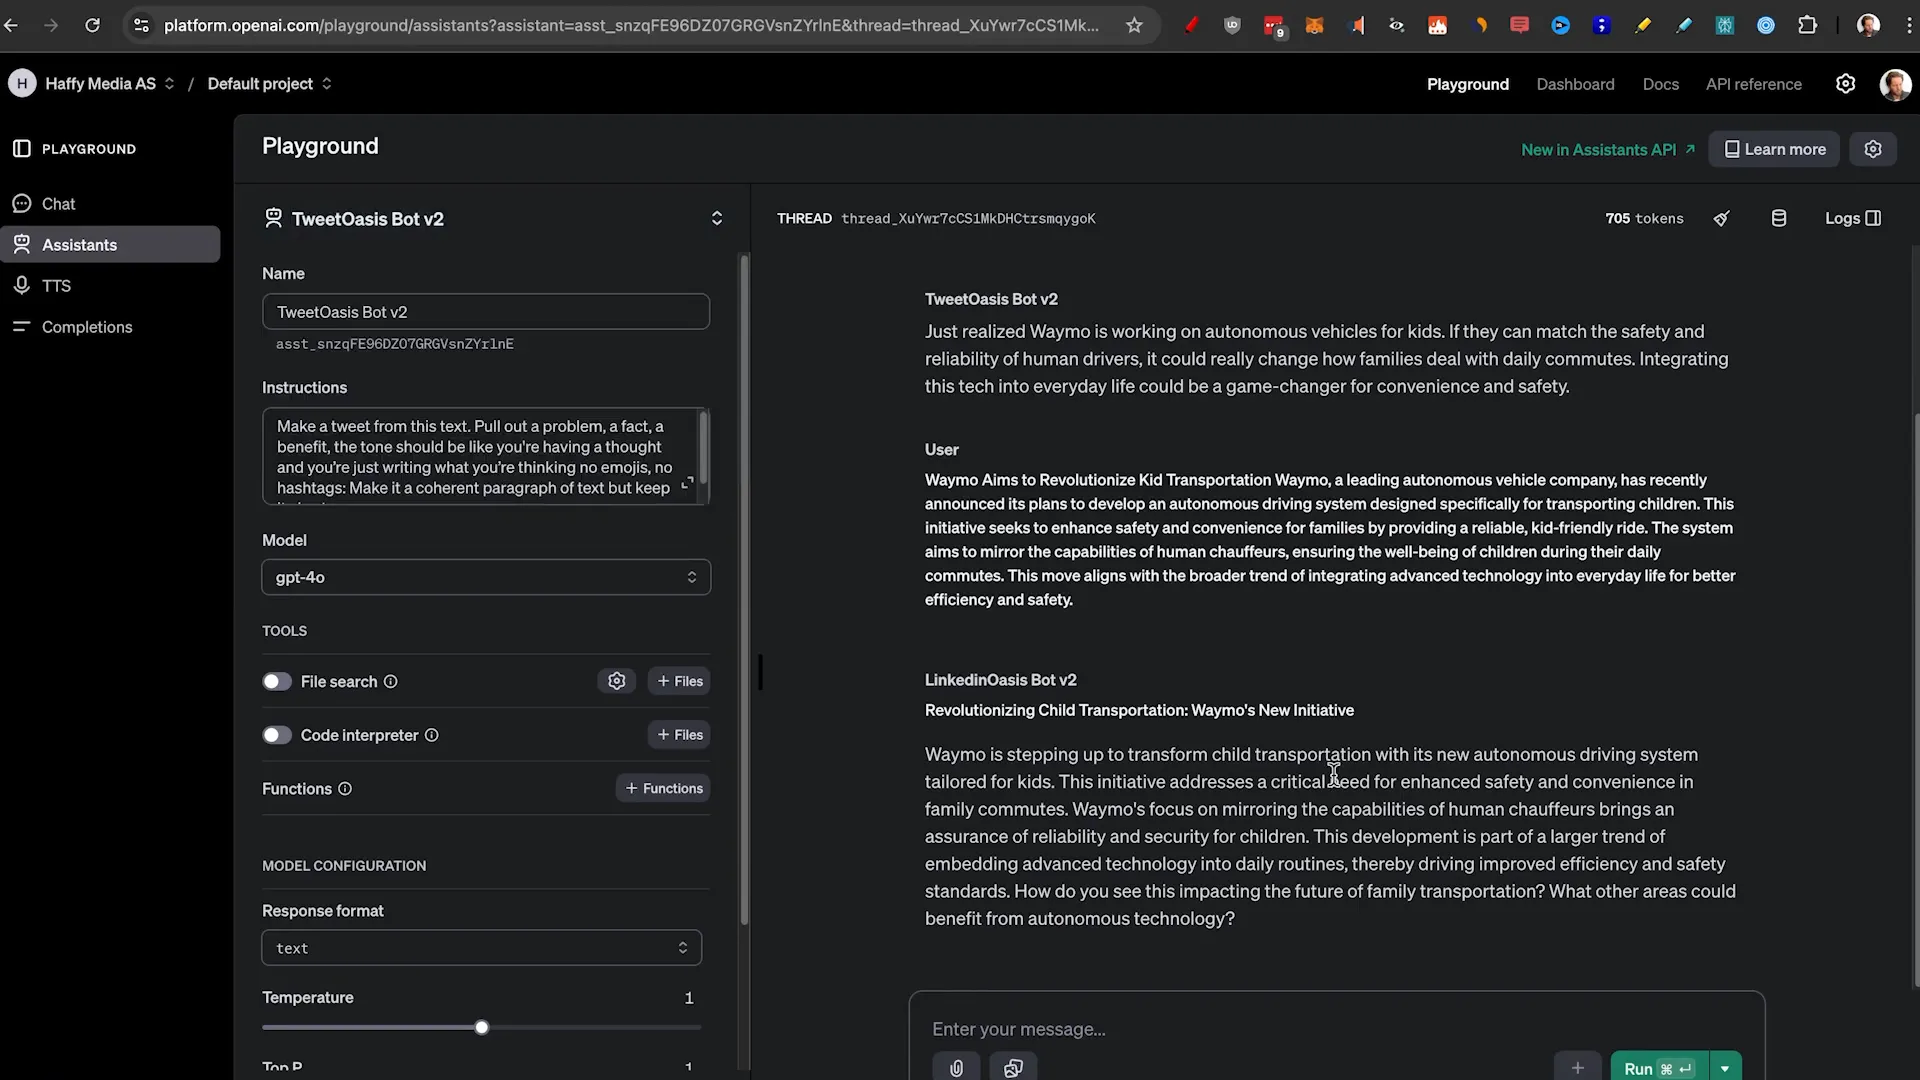
Task: Toggle the Code interpreter switch
Action: pyautogui.click(x=277, y=735)
